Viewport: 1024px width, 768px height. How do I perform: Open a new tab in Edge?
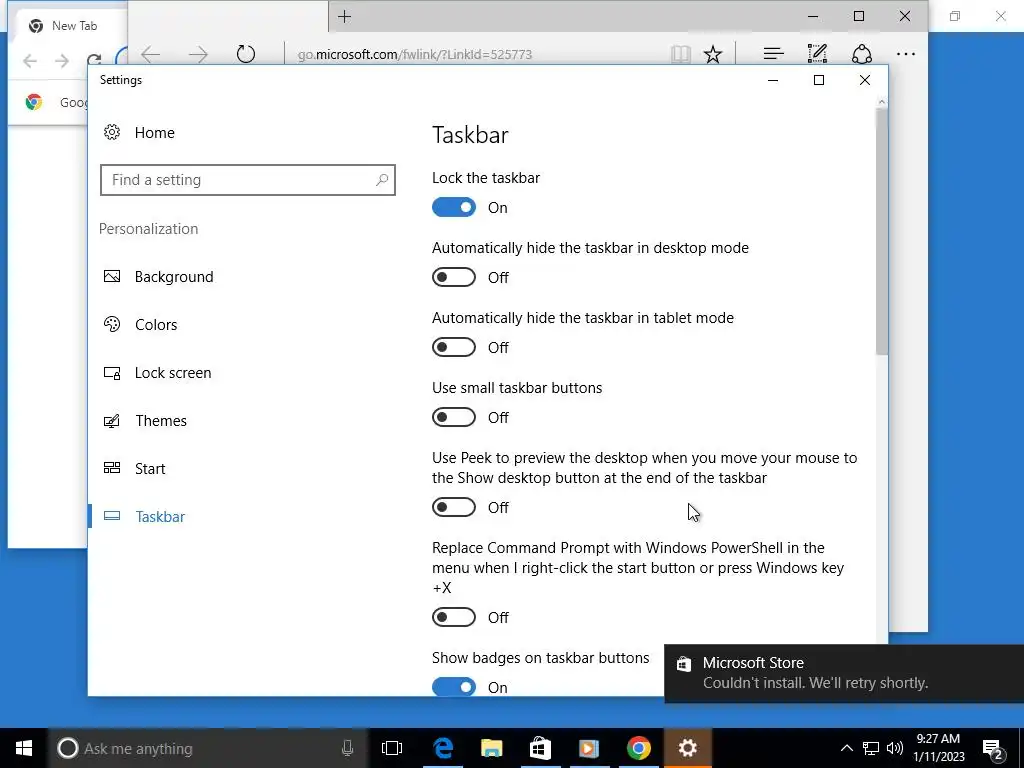click(345, 17)
